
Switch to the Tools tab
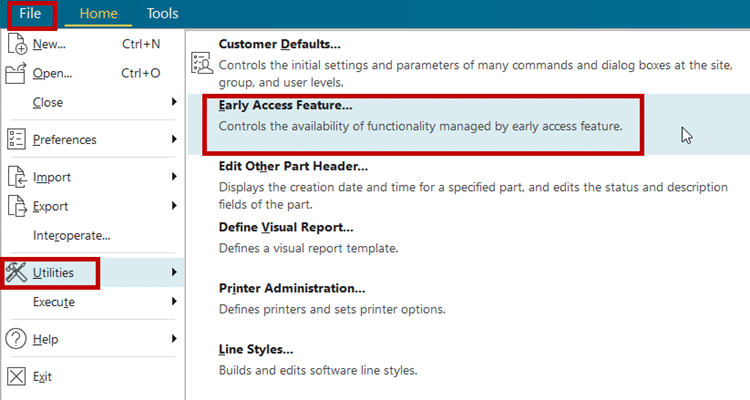click(x=162, y=14)
